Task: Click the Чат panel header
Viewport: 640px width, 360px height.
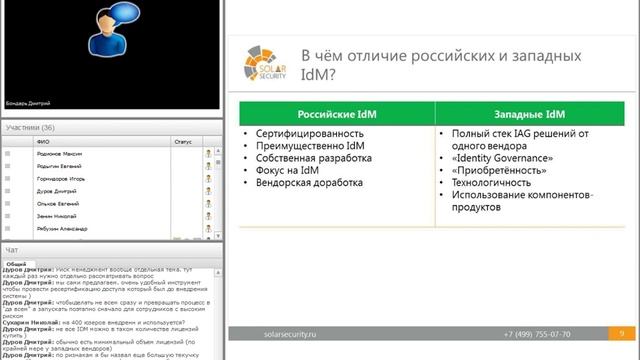Action: coord(112,250)
